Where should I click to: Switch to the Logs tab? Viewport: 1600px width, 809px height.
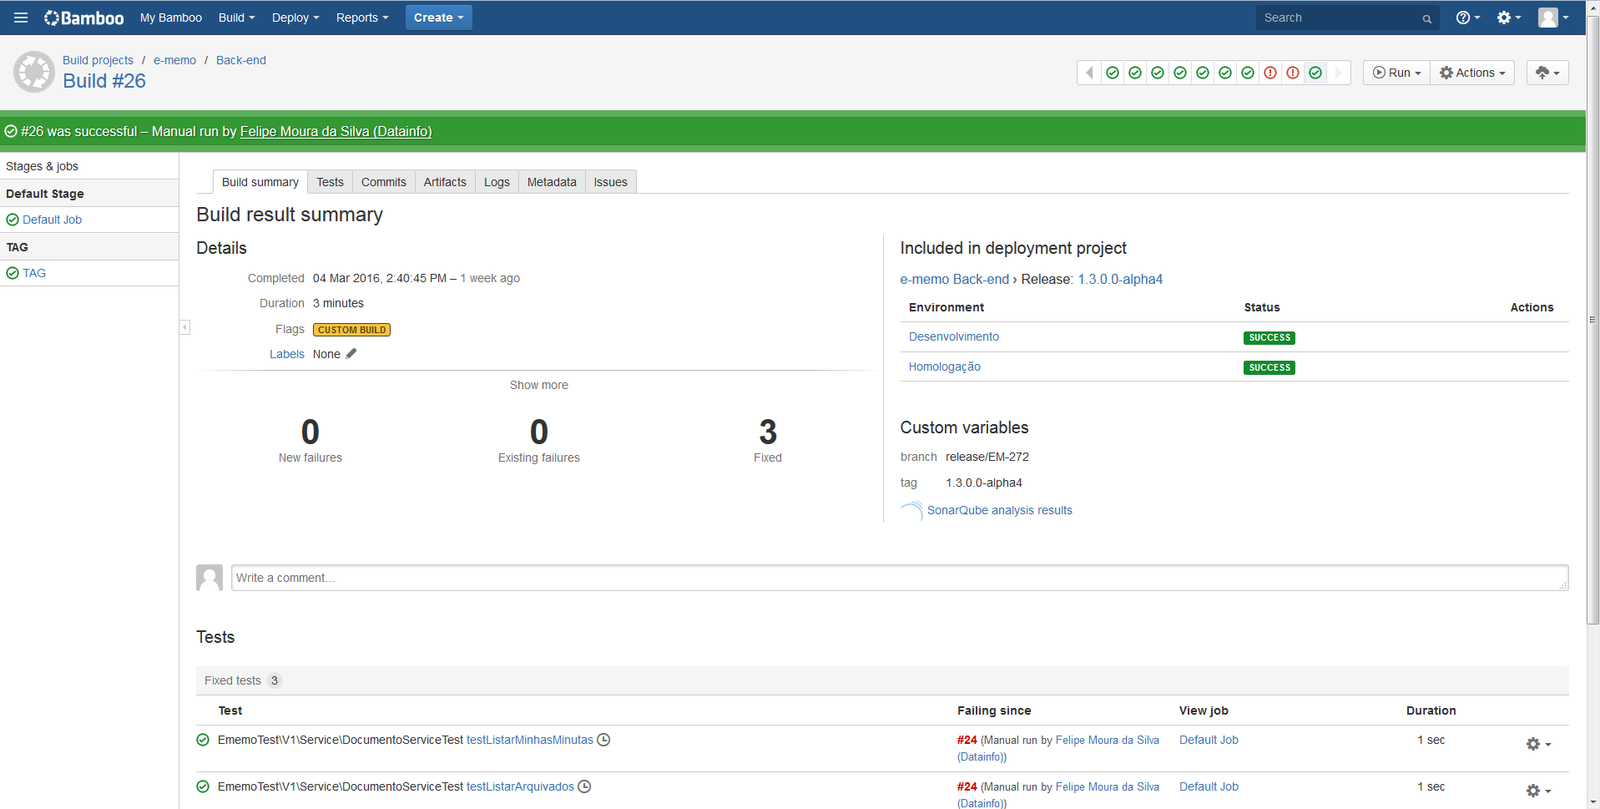pyautogui.click(x=497, y=182)
